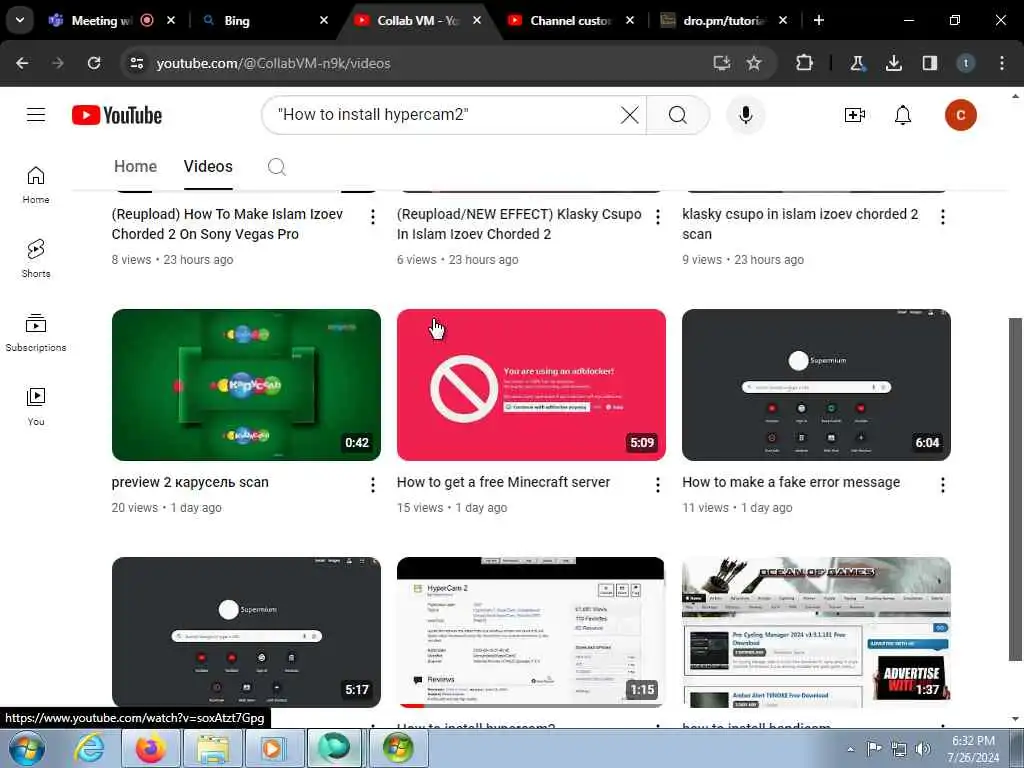Show hidden system tray icons arrow
The height and width of the screenshot is (768, 1024).
pos(850,749)
